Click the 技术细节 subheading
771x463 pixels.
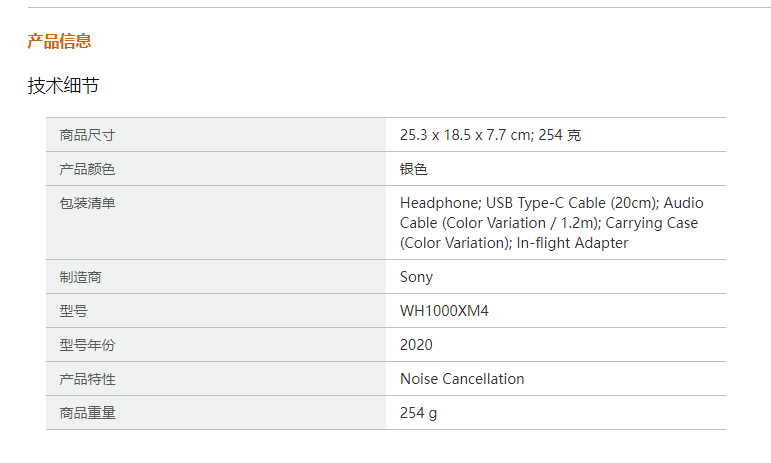point(63,86)
